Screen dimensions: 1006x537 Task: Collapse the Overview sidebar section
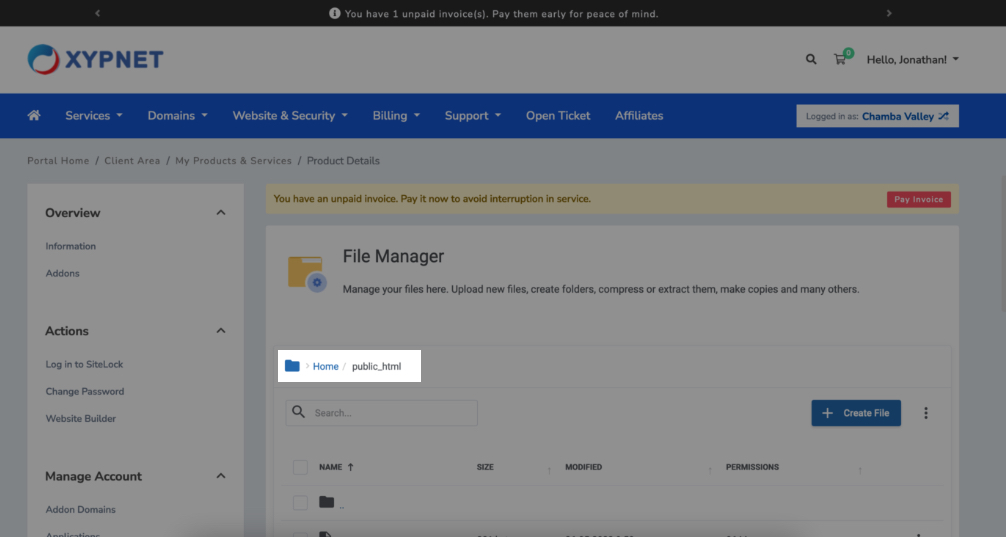point(221,213)
